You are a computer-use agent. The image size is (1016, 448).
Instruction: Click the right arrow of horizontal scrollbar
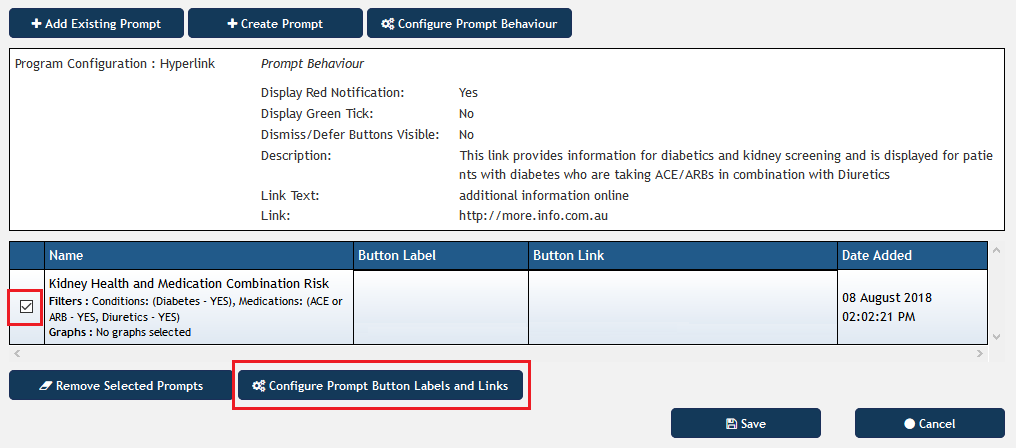982,354
